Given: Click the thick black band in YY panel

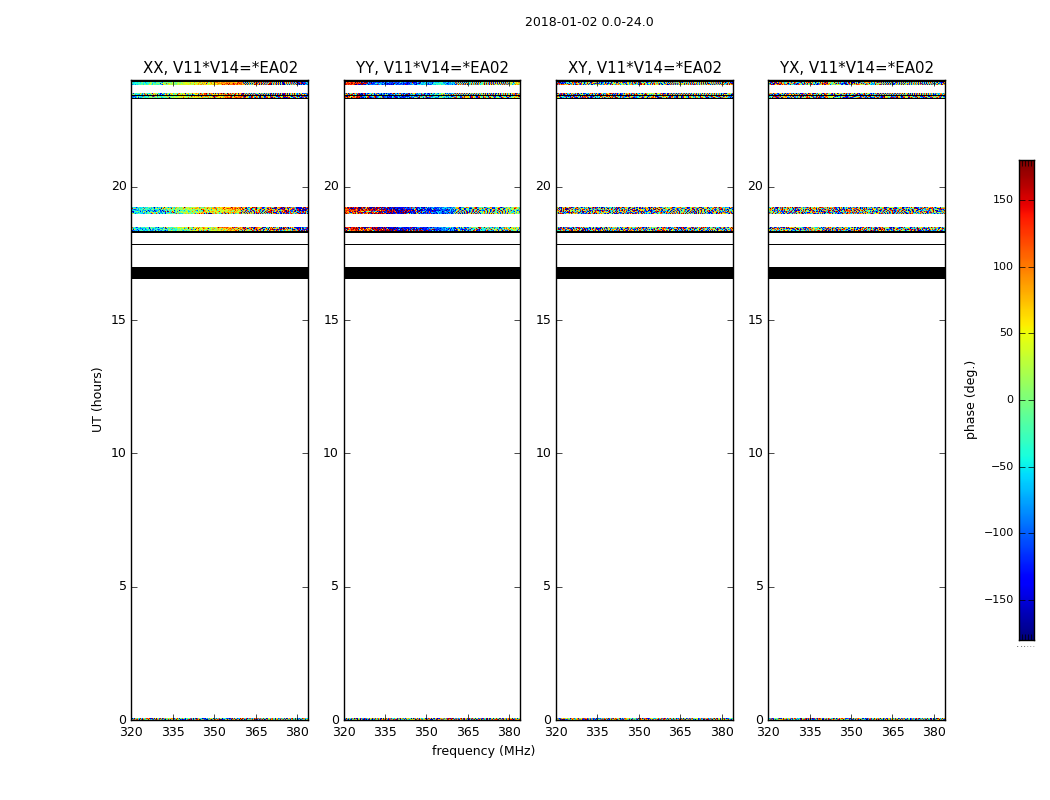Looking at the screenshot, I should tap(432, 273).
